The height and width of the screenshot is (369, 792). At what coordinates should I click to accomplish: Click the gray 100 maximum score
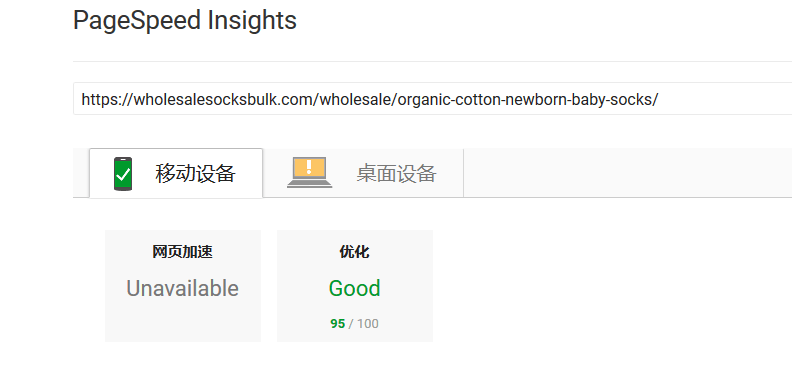point(368,324)
